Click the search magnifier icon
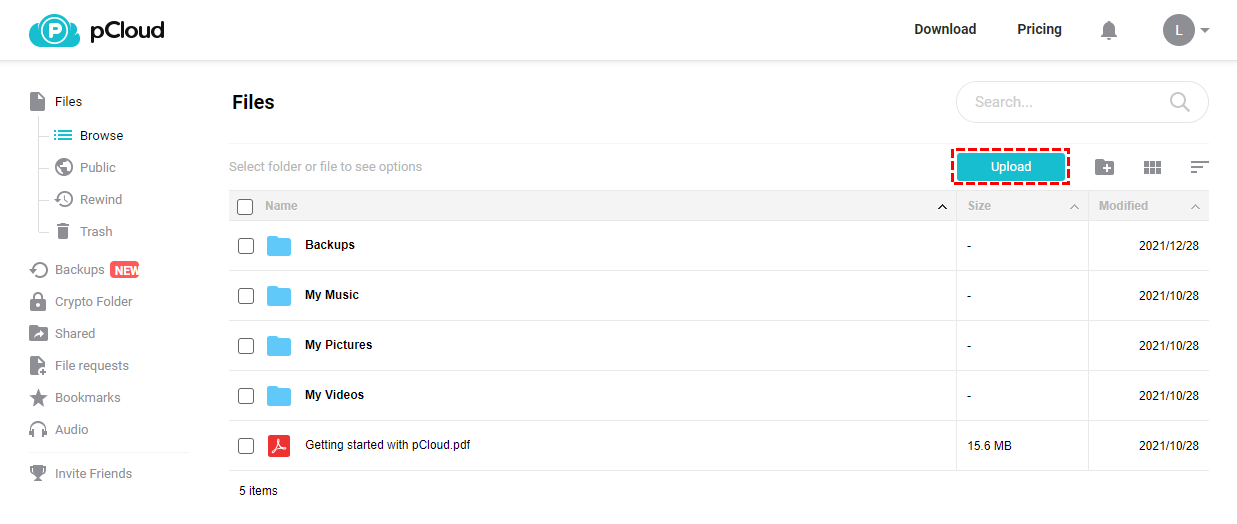Image resolution: width=1237 pixels, height=524 pixels. (1180, 102)
